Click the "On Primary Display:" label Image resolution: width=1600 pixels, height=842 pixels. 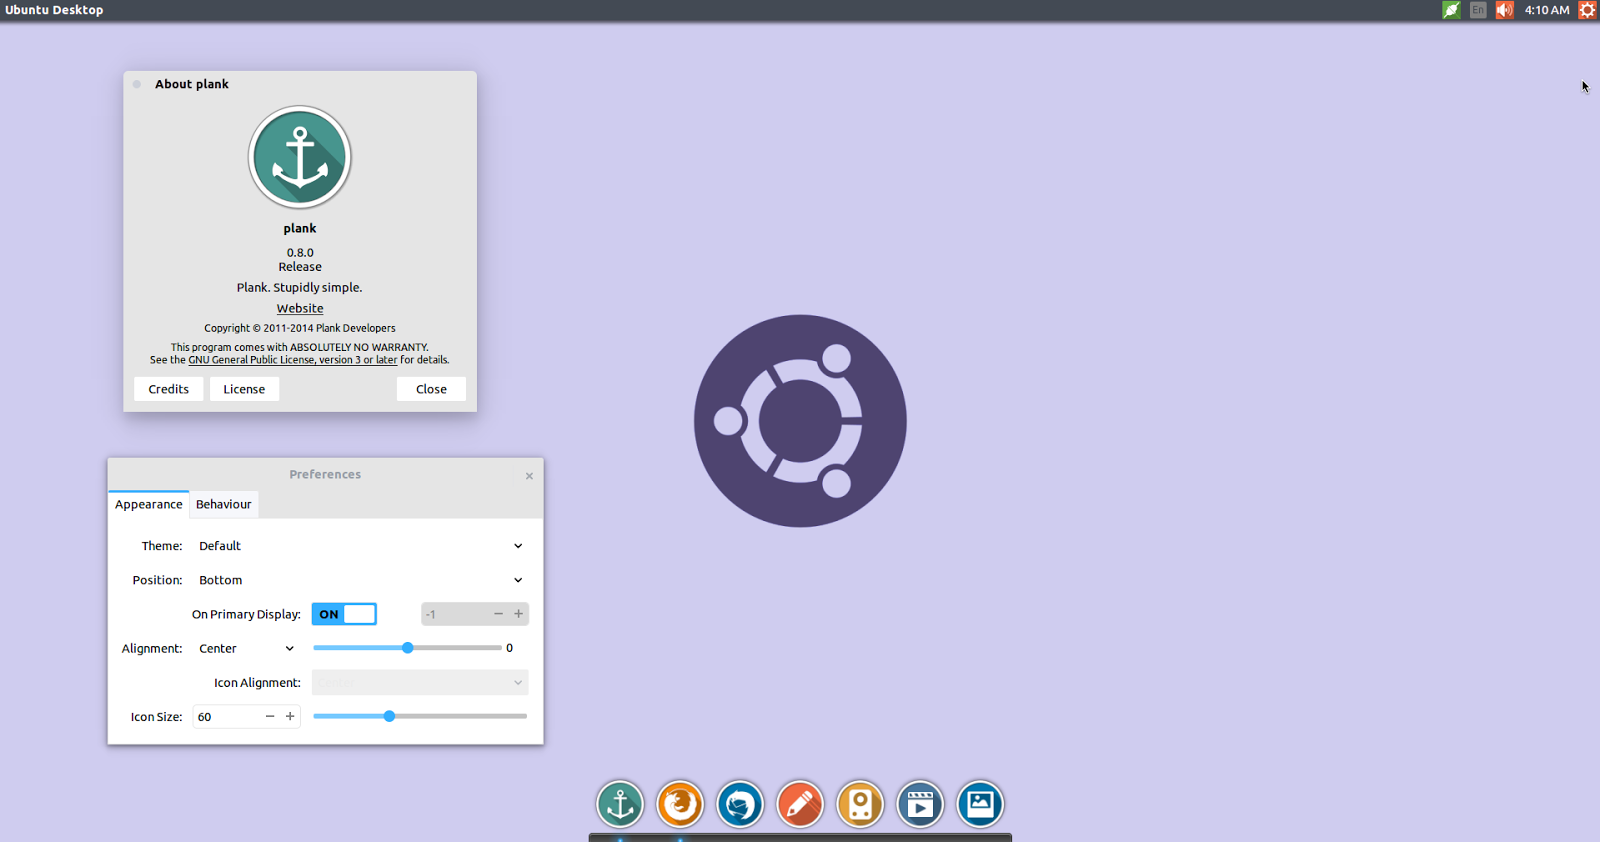(x=246, y=614)
